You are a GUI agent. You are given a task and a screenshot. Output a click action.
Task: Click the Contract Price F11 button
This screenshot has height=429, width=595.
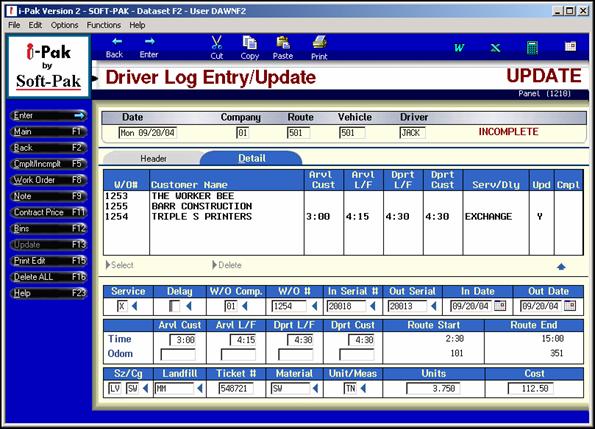(x=49, y=212)
